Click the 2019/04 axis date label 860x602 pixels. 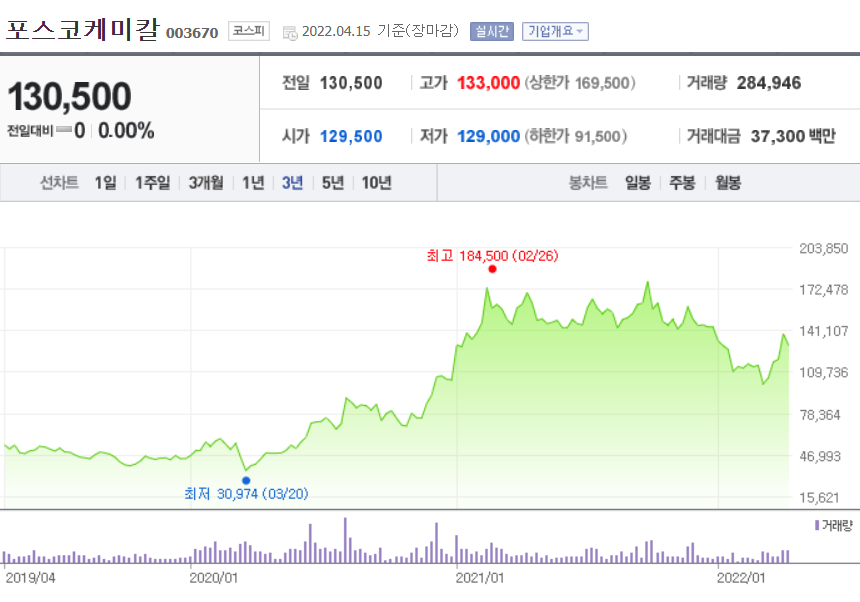click(x=30, y=578)
